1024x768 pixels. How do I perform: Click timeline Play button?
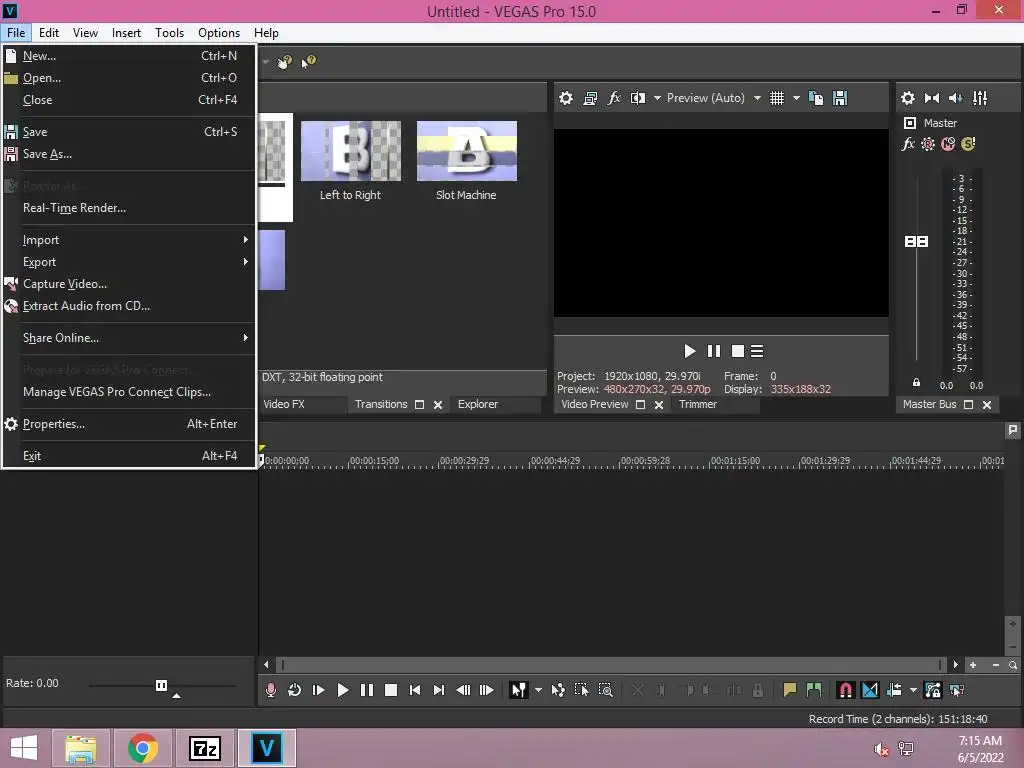coord(343,690)
